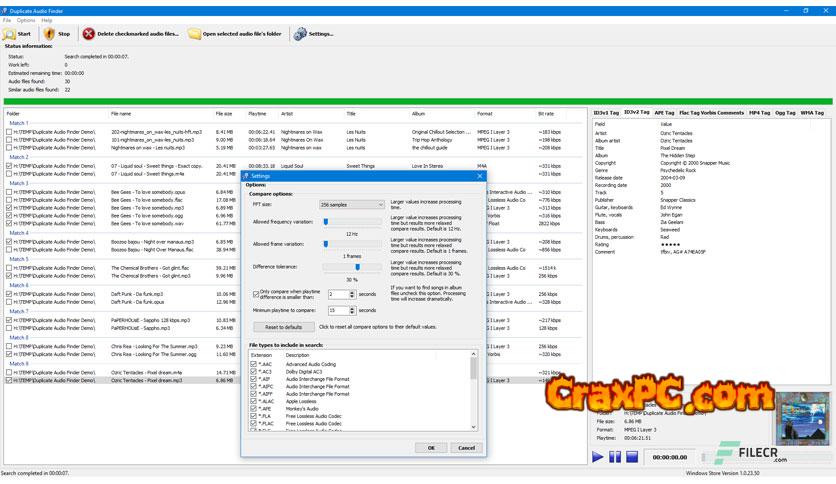Play the selected audio file
The height and width of the screenshot is (484, 836).
tap(598, 457)
